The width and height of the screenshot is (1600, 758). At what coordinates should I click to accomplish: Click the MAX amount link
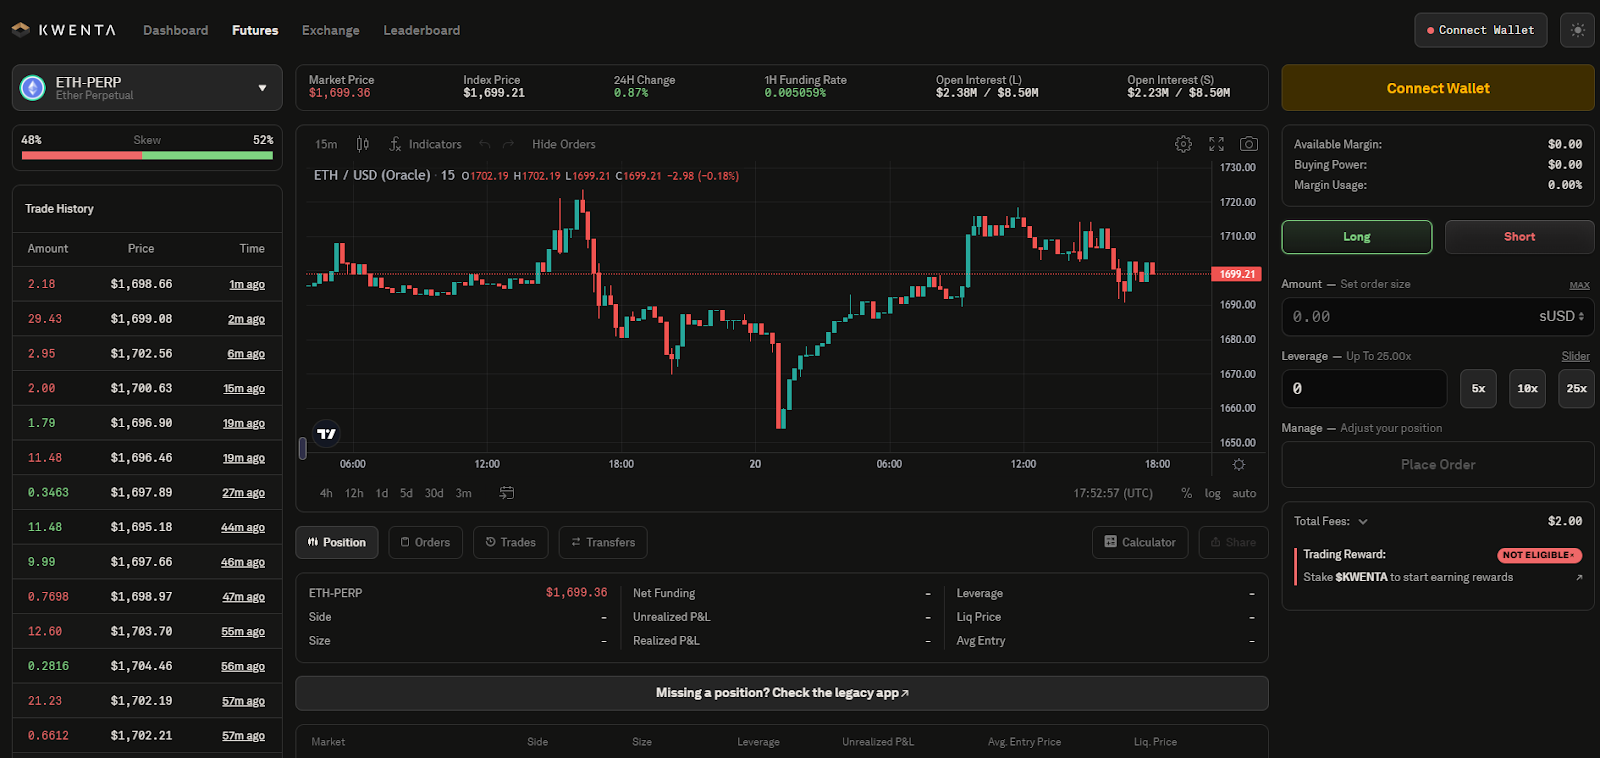1580,285
